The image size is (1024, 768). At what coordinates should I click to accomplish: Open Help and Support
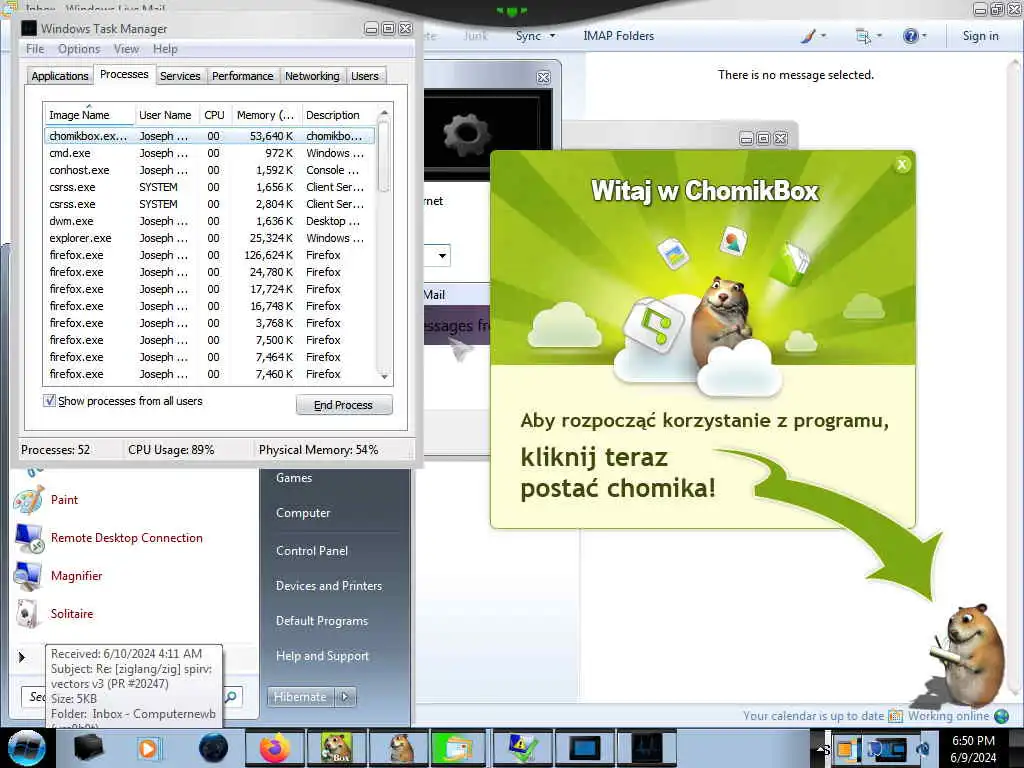point(322,656)
